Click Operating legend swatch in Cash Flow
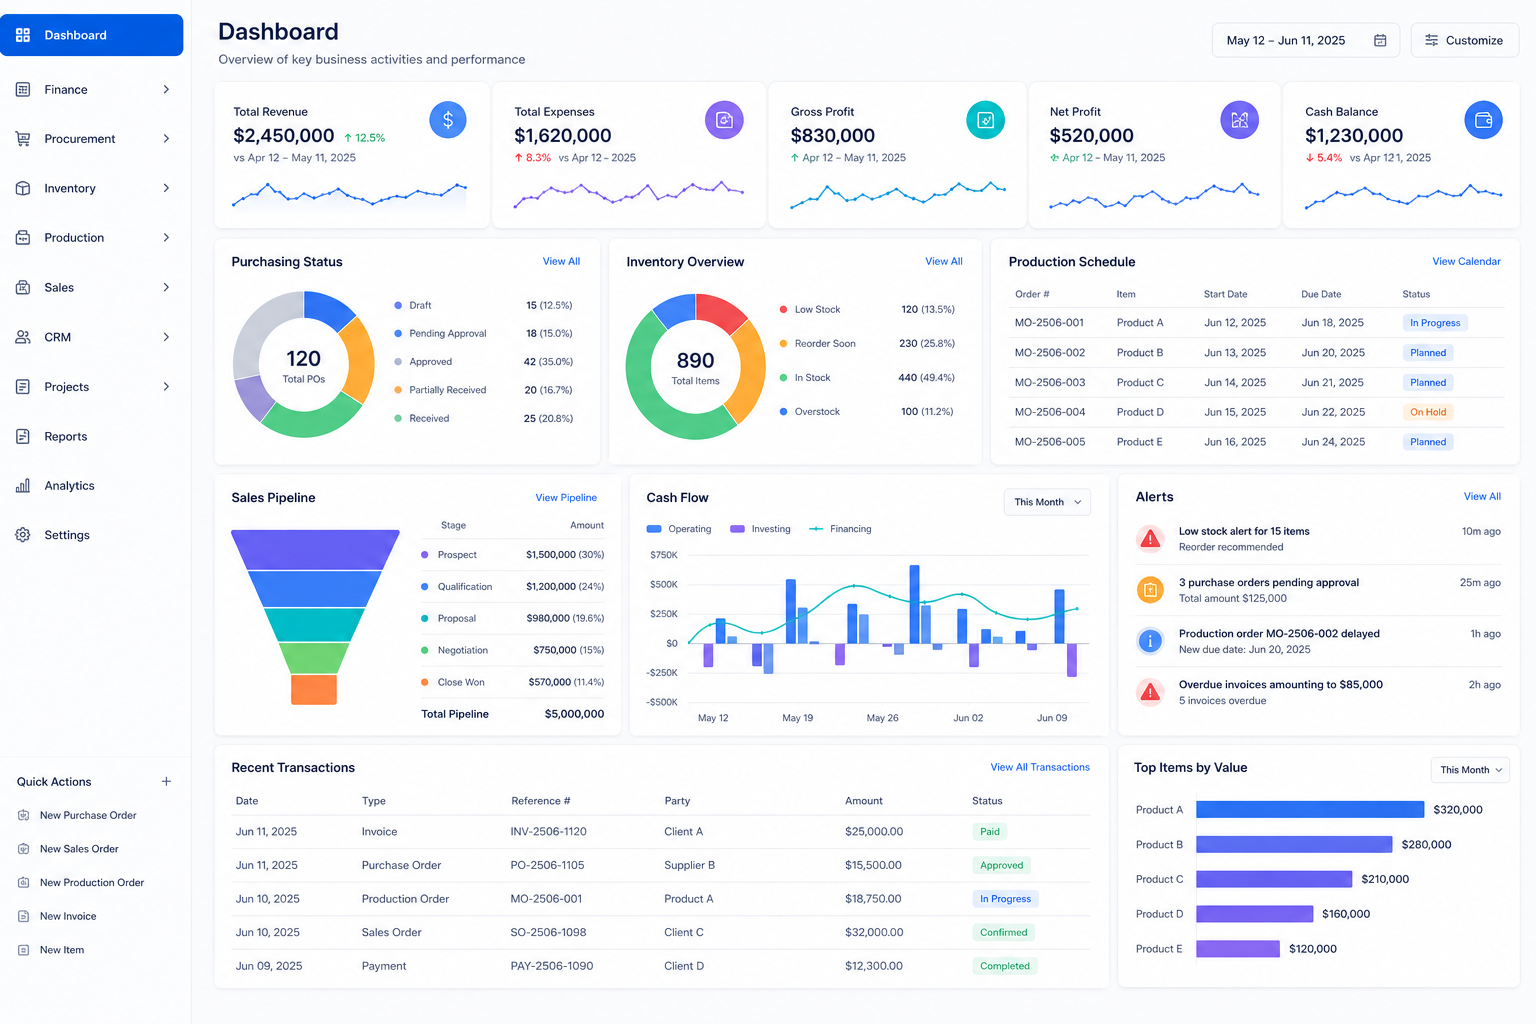The image size is (1536, 1024). [x=654, y=529]
